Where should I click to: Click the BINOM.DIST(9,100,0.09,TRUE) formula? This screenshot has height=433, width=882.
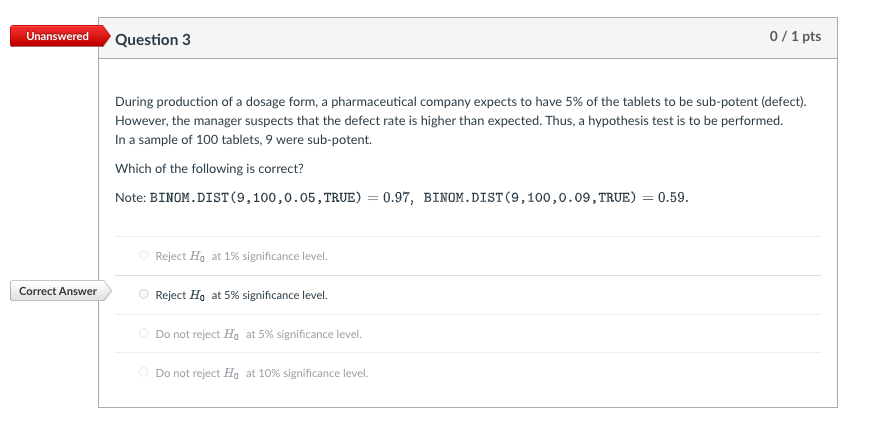point(529,197)
